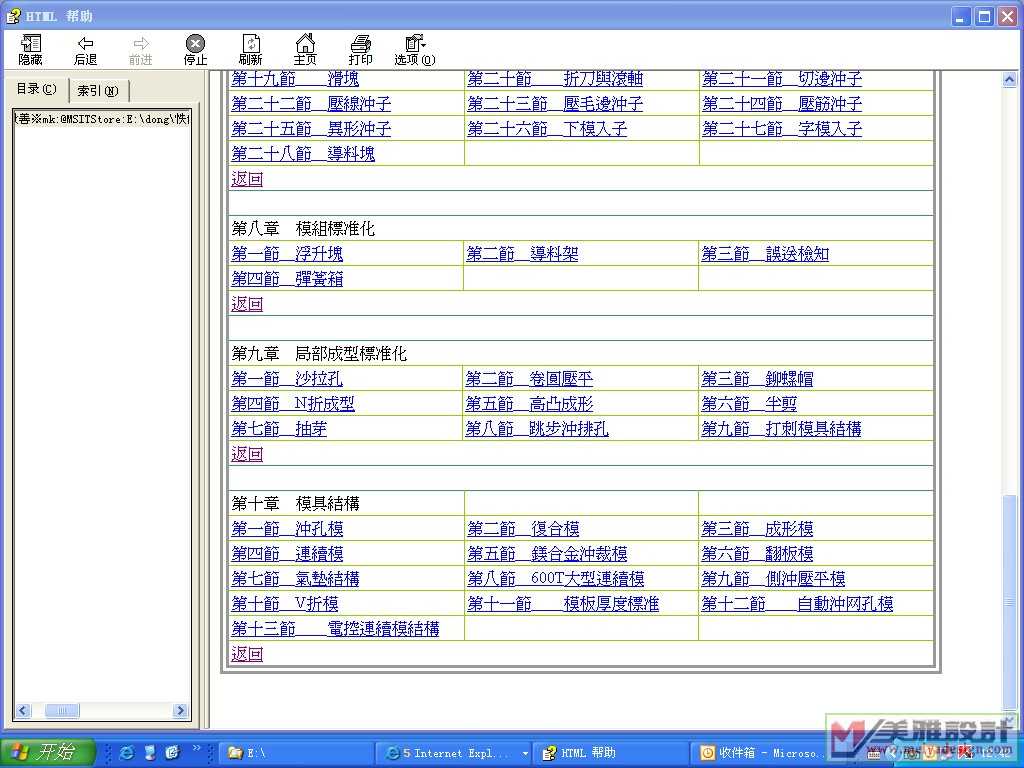Open link 第一節 浮升塊
The width and height of the screenshot is (1024, 768).
tap(287, 254)
